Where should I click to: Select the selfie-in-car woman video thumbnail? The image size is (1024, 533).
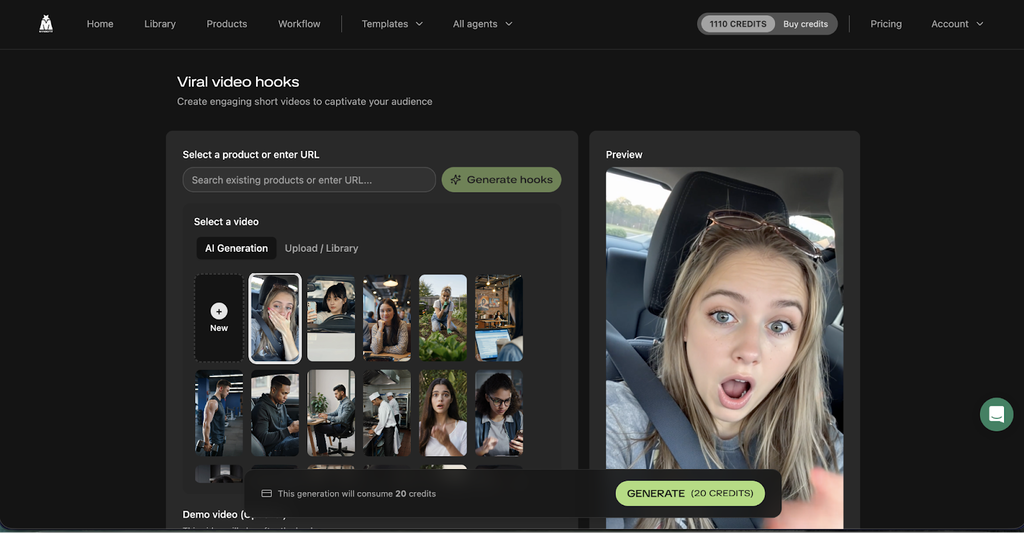tap(275, 318)
